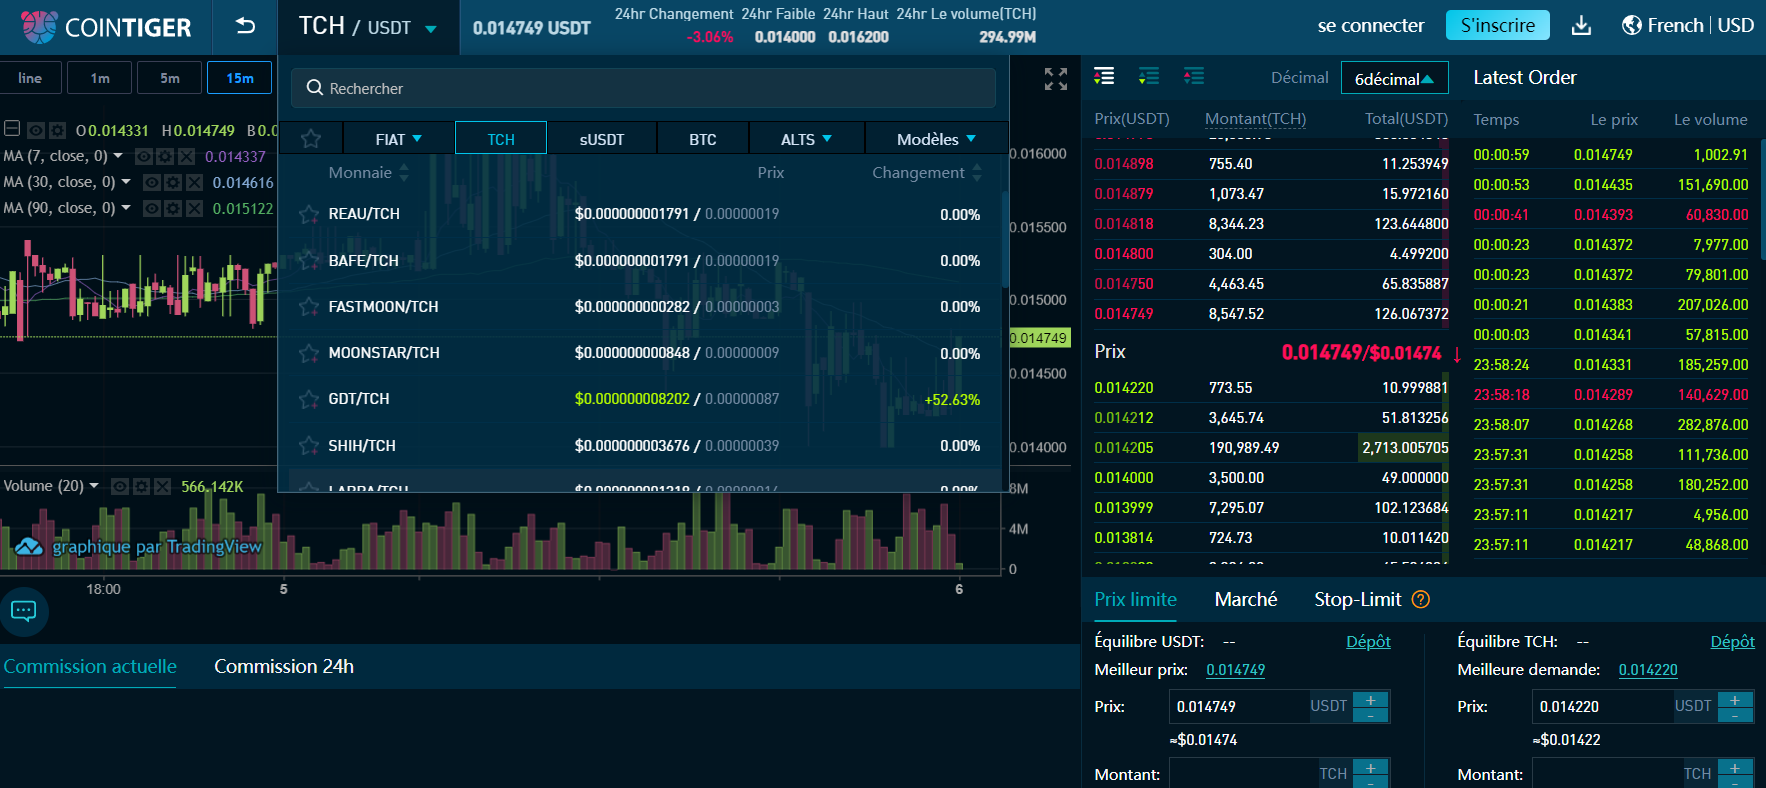Click the globe language icon

coord(1631,25)
